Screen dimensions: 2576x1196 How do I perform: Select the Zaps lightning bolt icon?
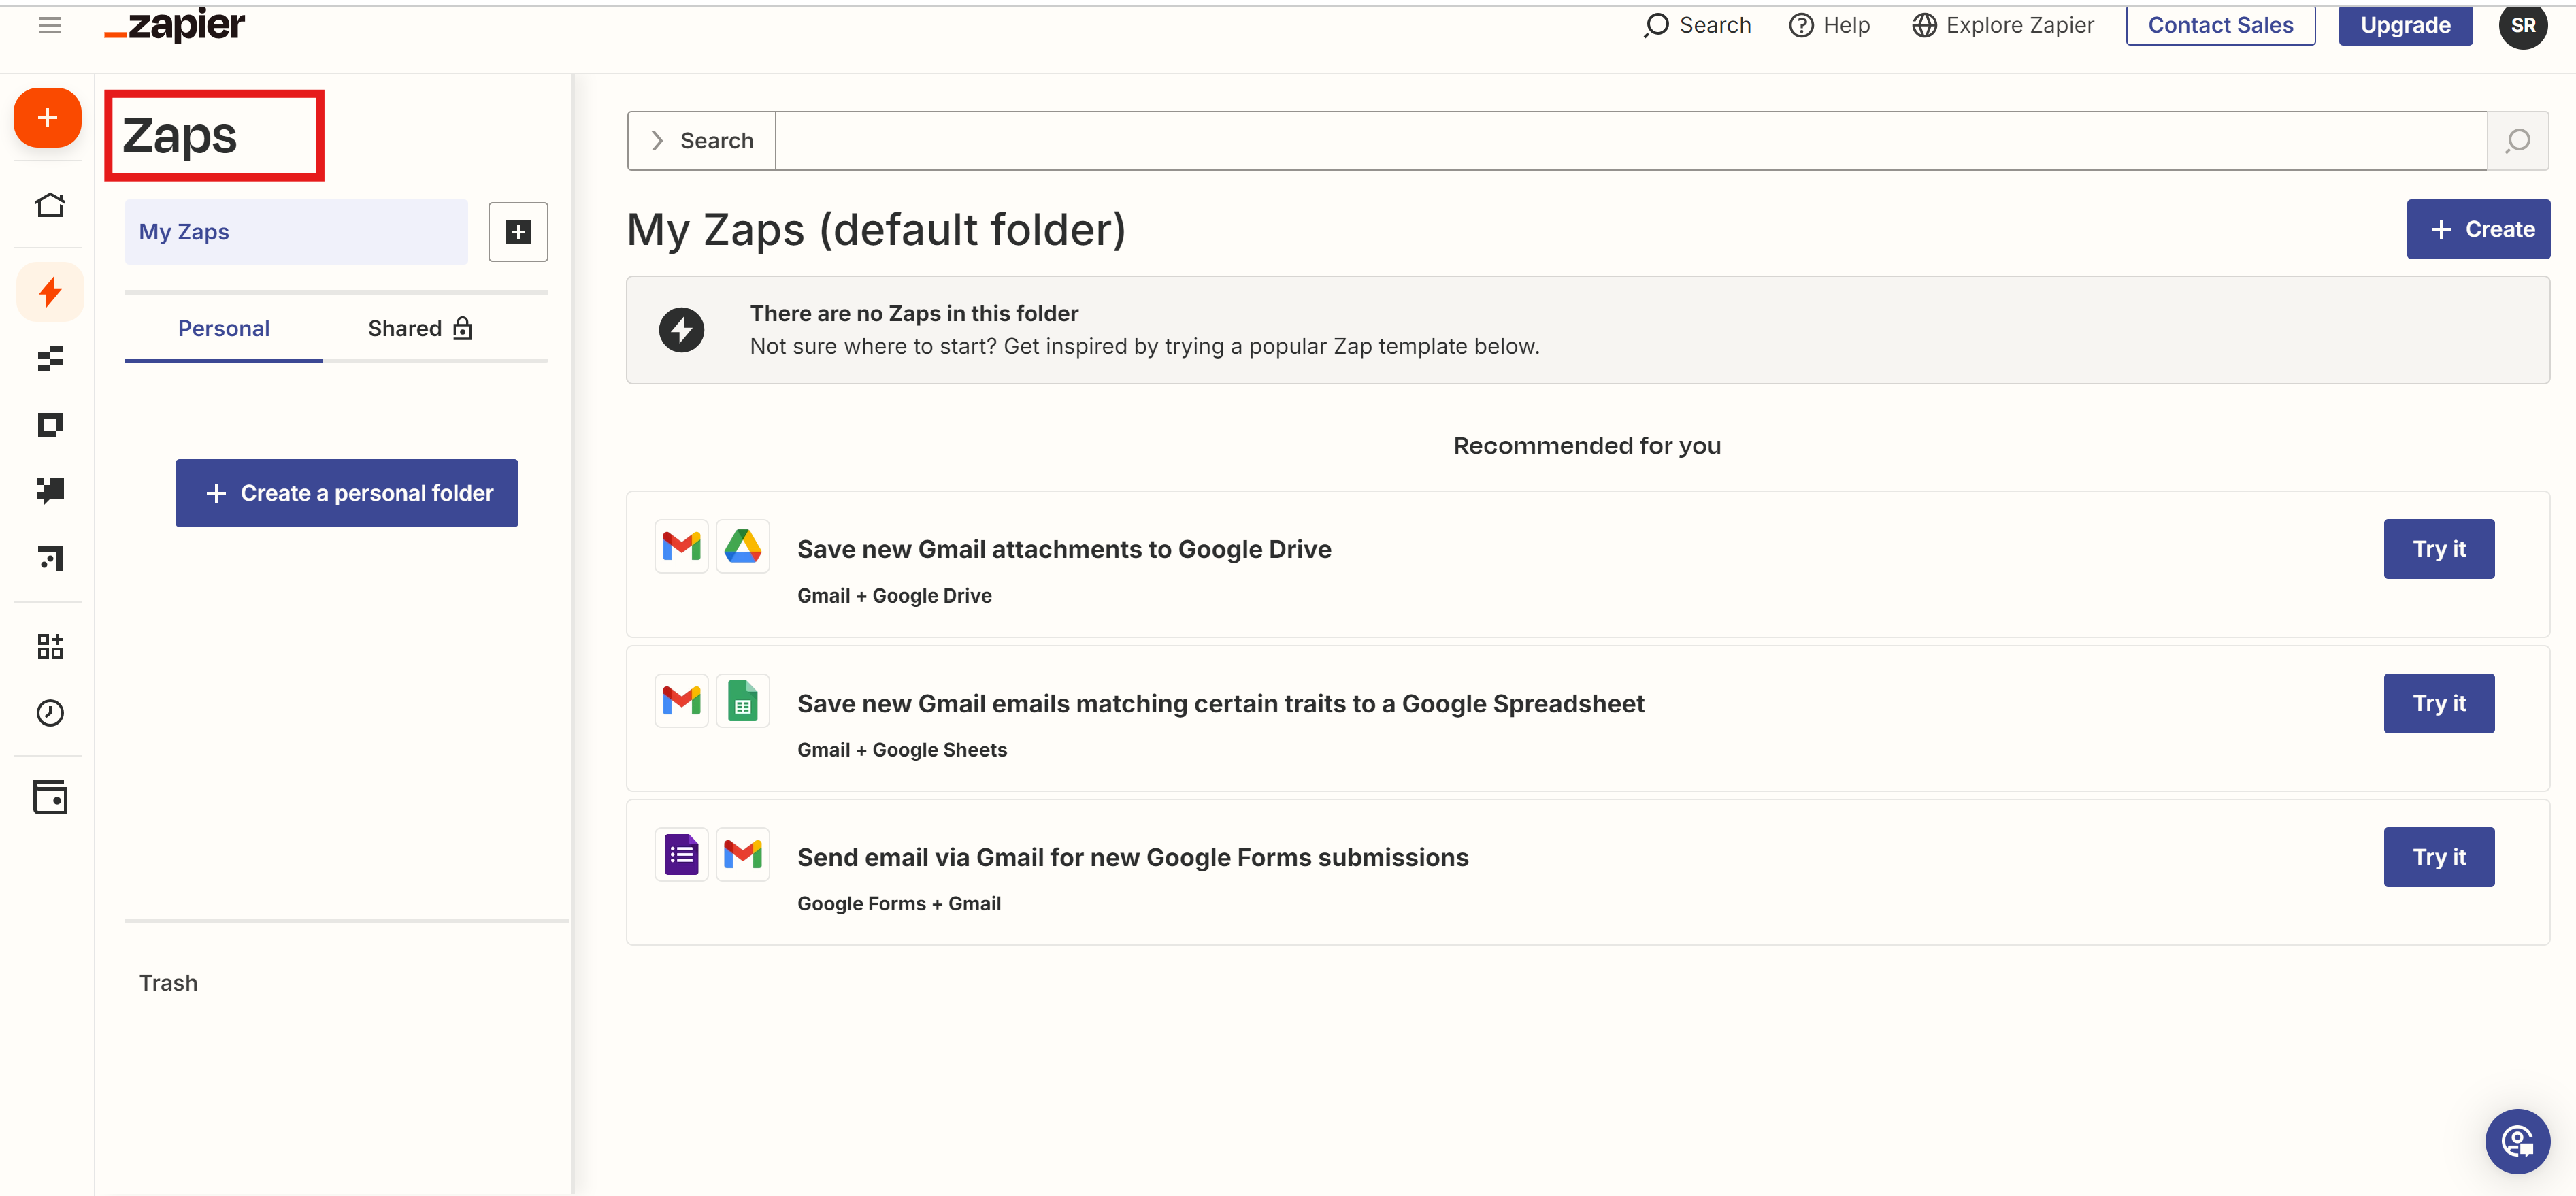coord(50,292)
